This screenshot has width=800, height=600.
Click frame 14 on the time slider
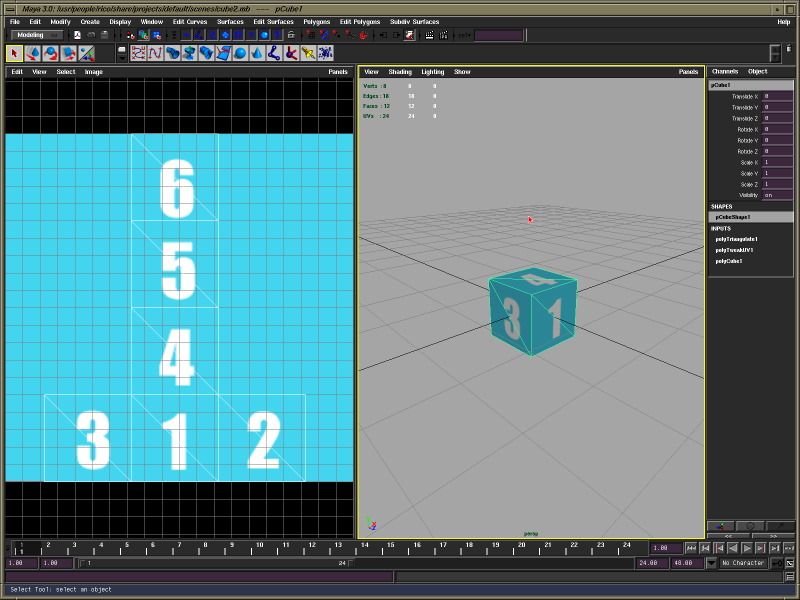click(365, 548)
